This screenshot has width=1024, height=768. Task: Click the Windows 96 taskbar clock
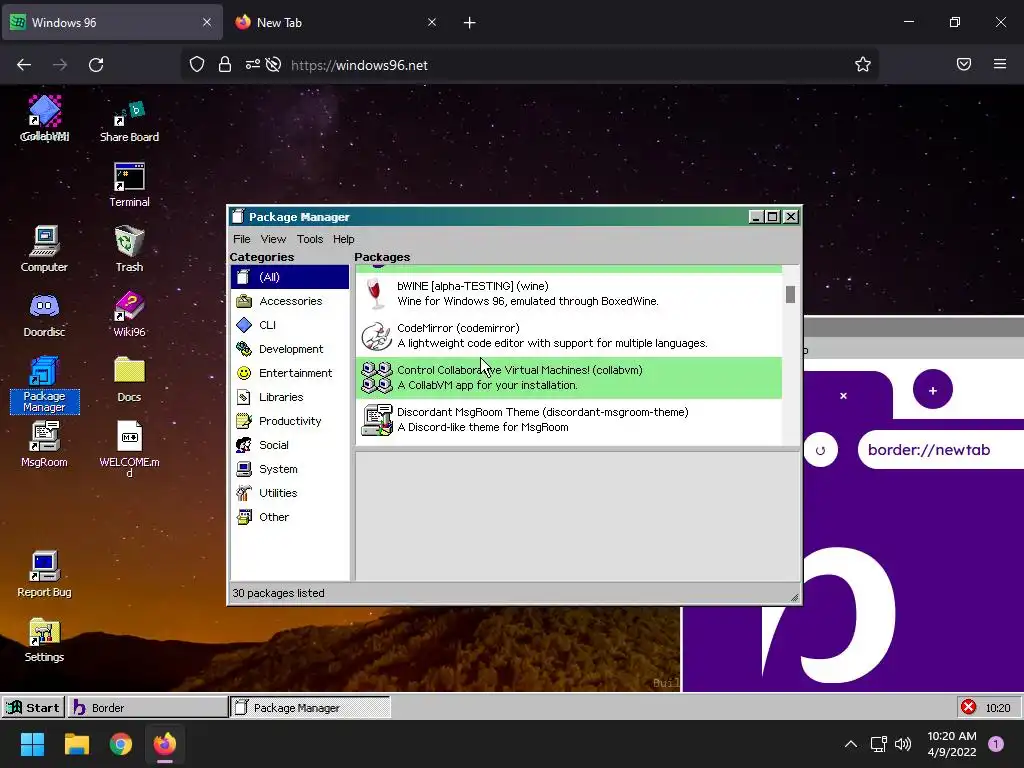click(x=998, y=708)
